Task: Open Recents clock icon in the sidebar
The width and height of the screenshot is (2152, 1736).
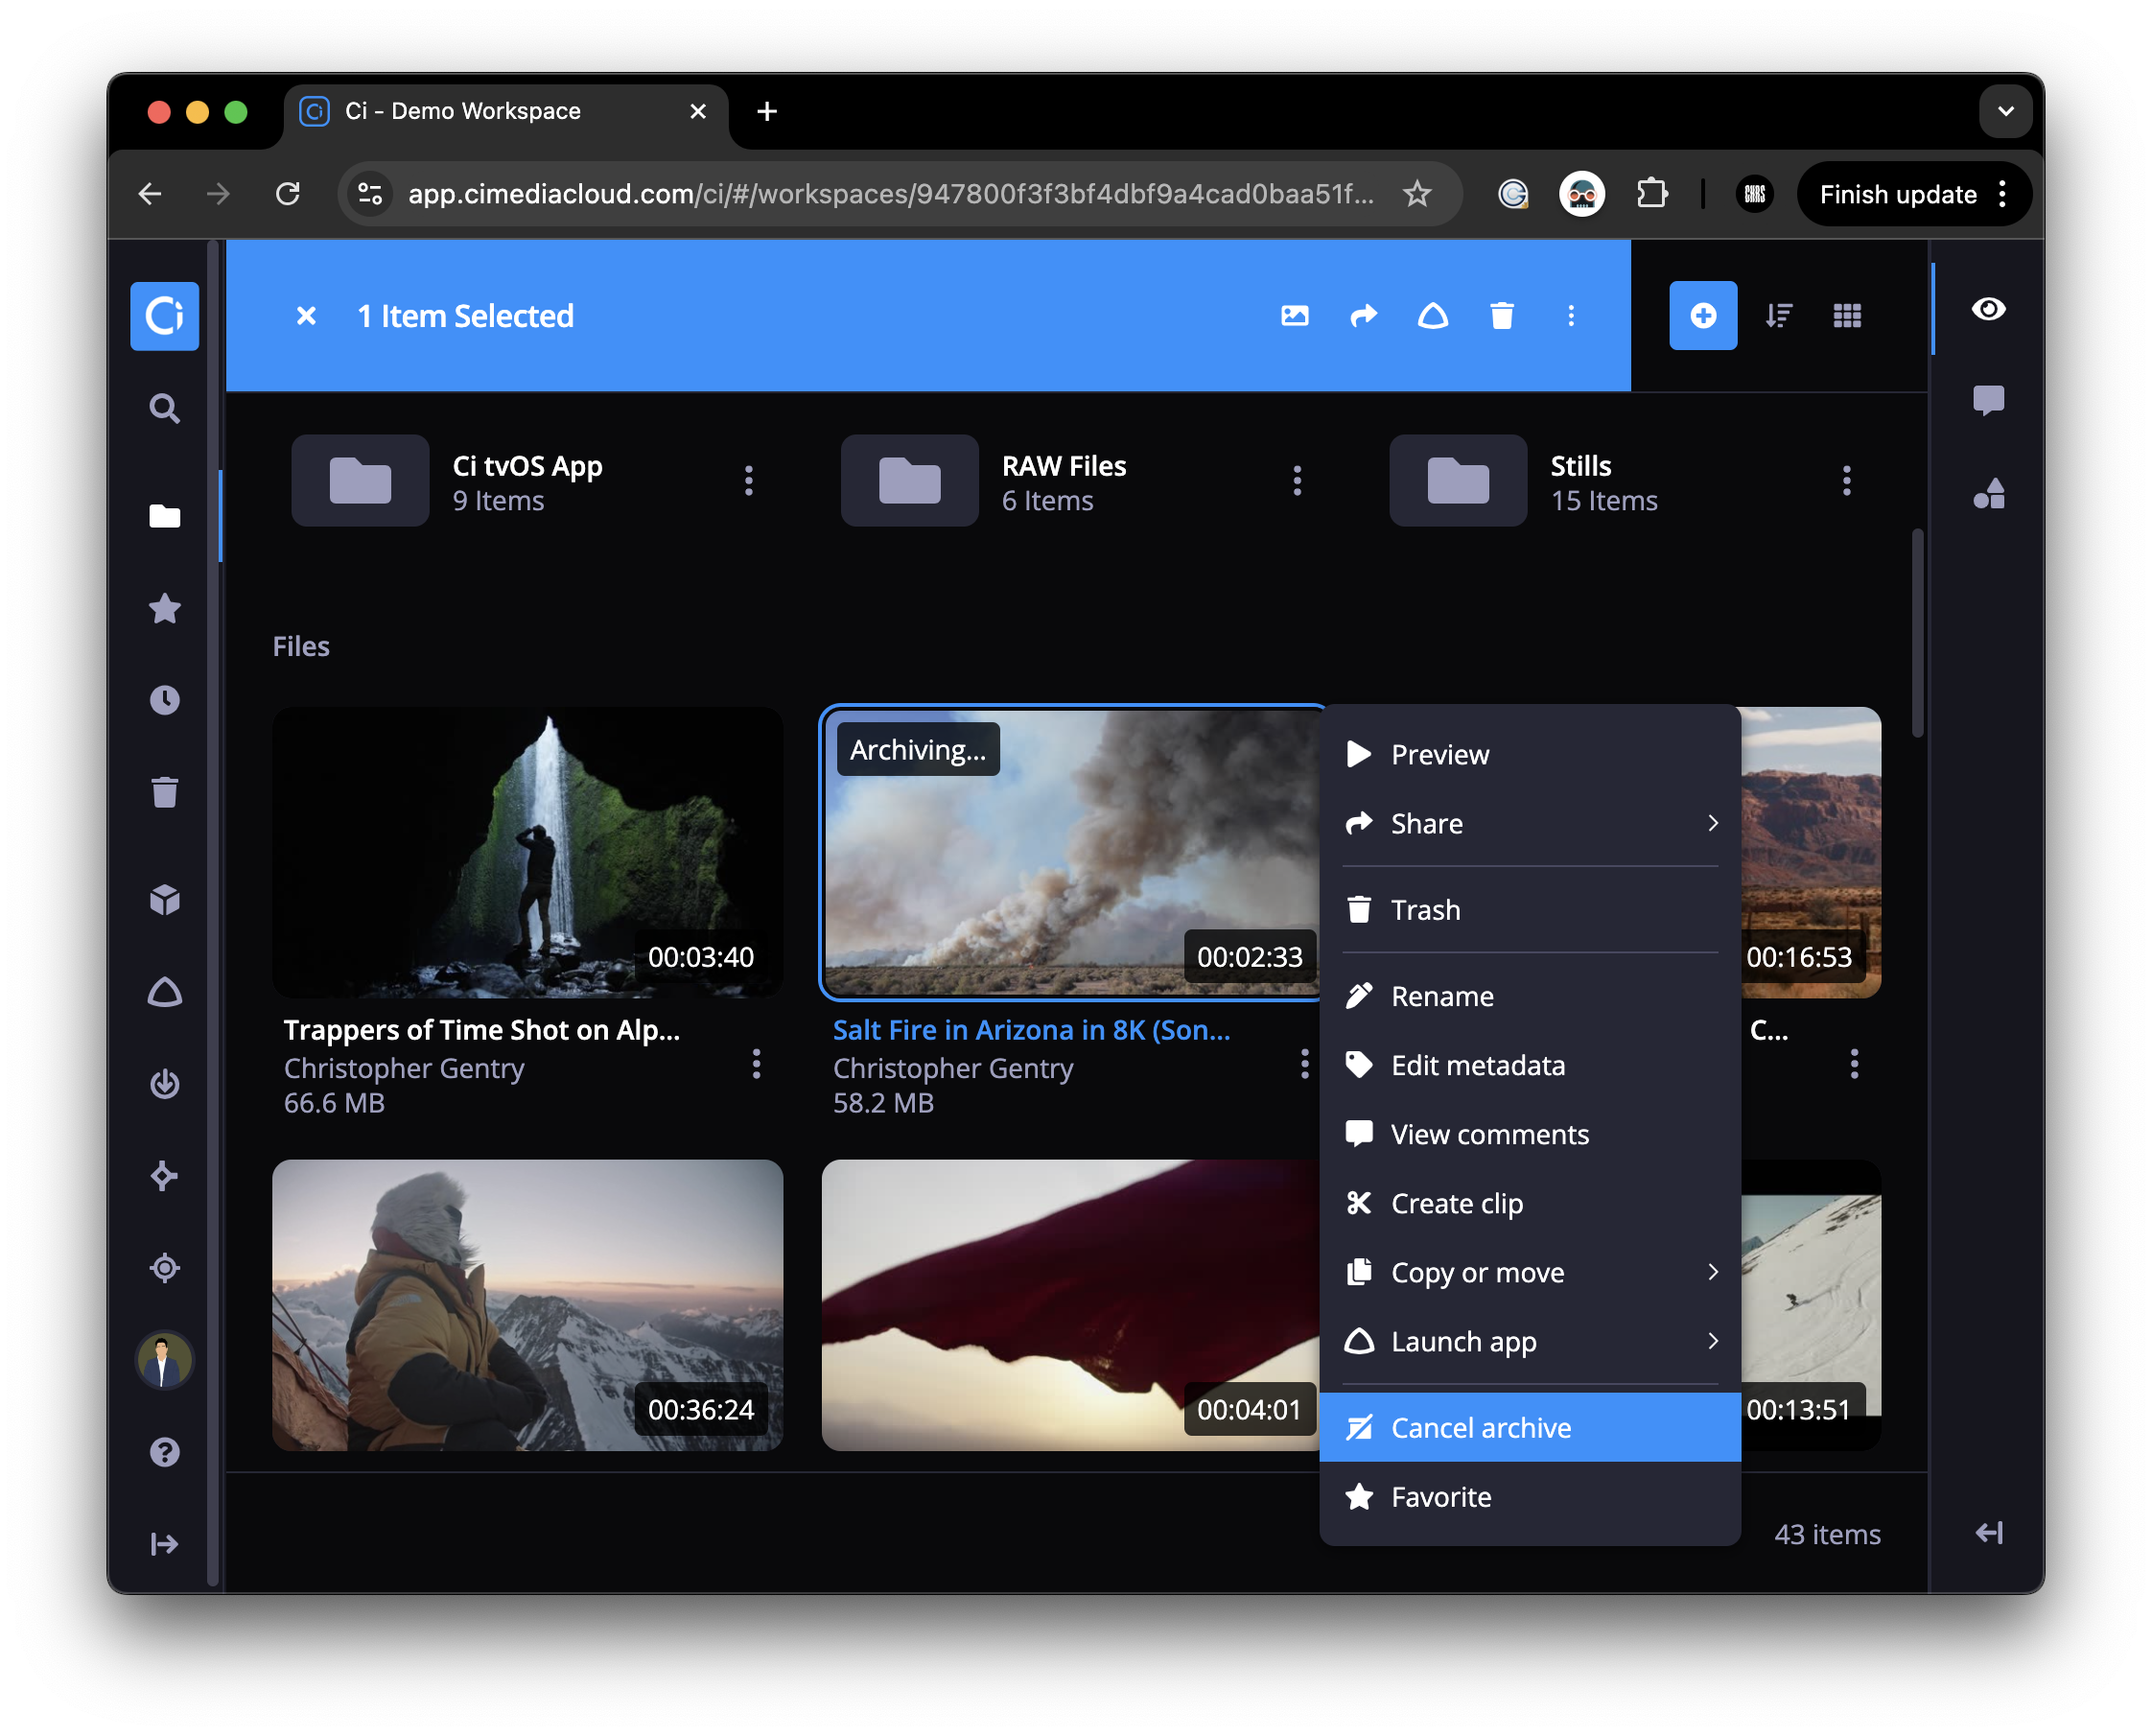Action: click(x=164, y=700)
